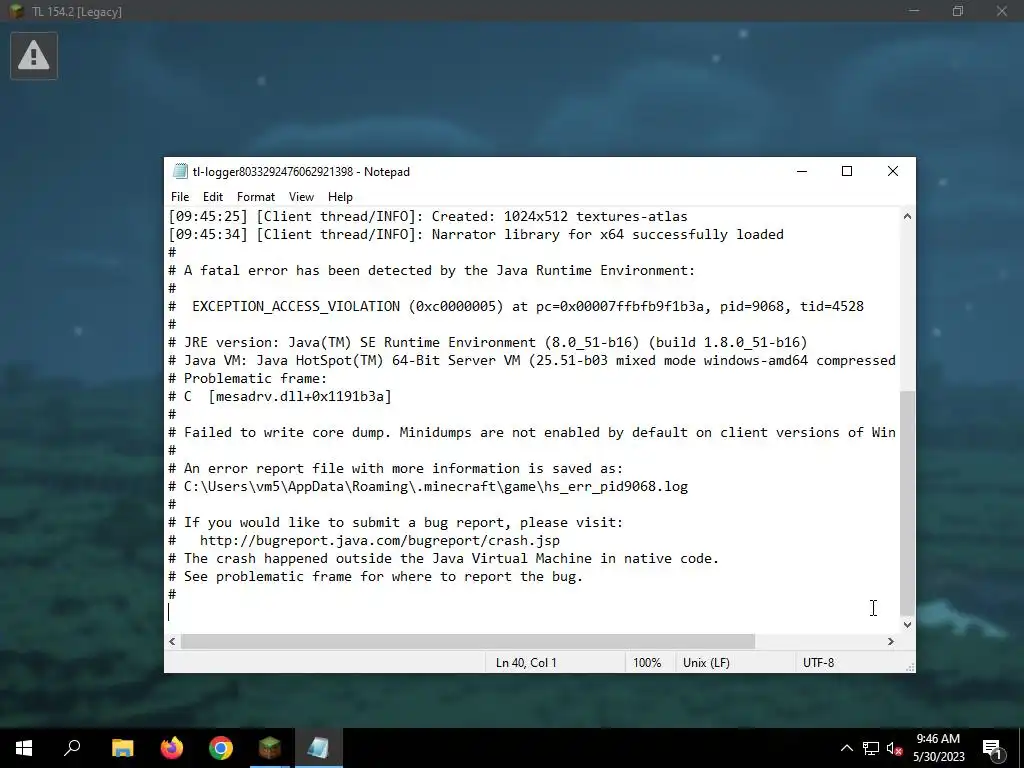
Task: Click the TL launcher title bar icon
Action: click(18, 11)
